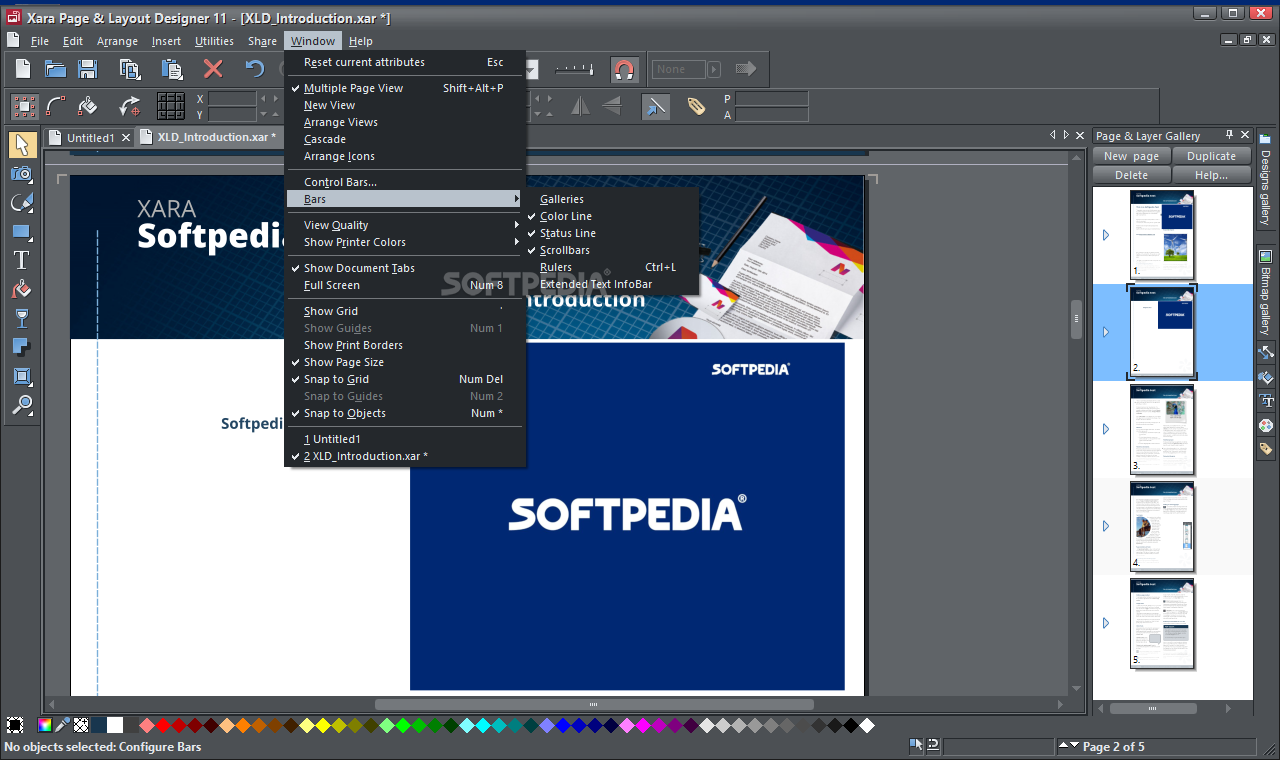The image size is (1280, 760).
Task: Open the Arrange menu
Action: coord(117,41)
